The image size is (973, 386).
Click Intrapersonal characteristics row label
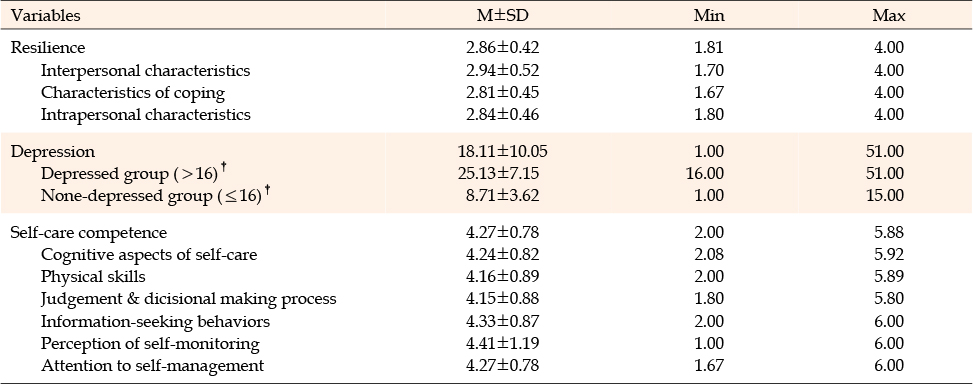click(x=145, y=115)
